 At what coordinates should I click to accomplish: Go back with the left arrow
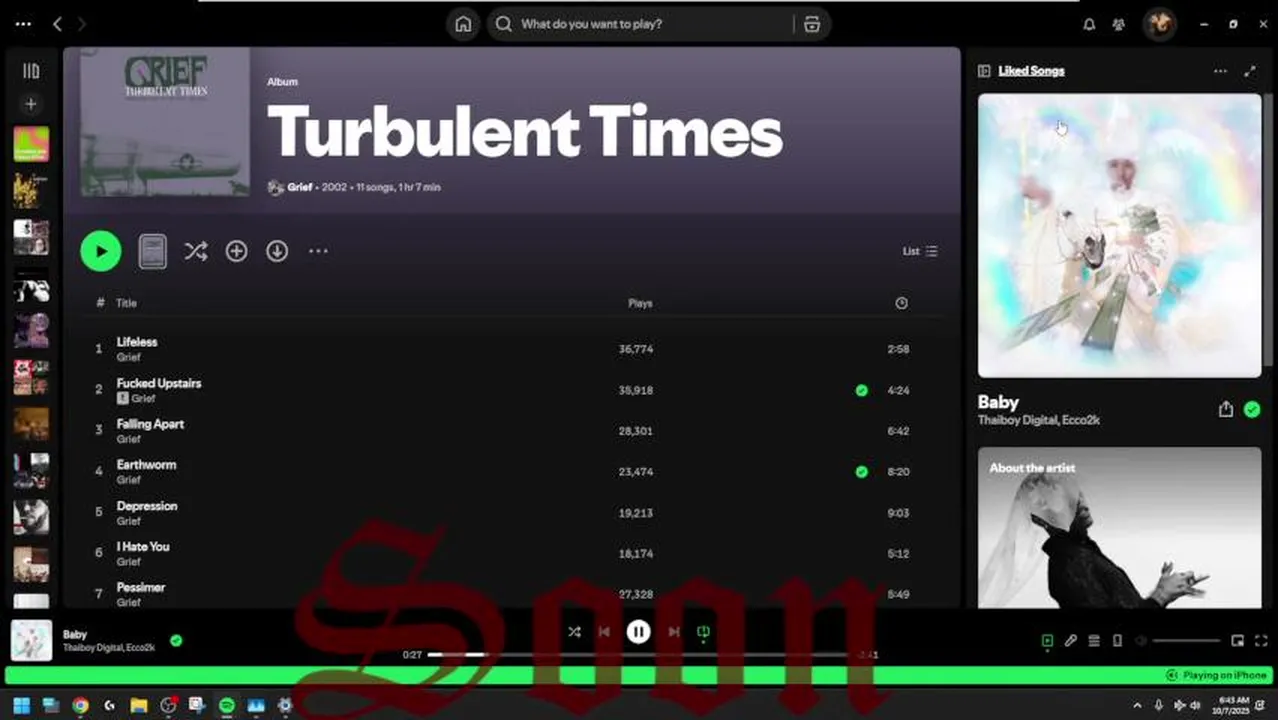pos(57,24)
